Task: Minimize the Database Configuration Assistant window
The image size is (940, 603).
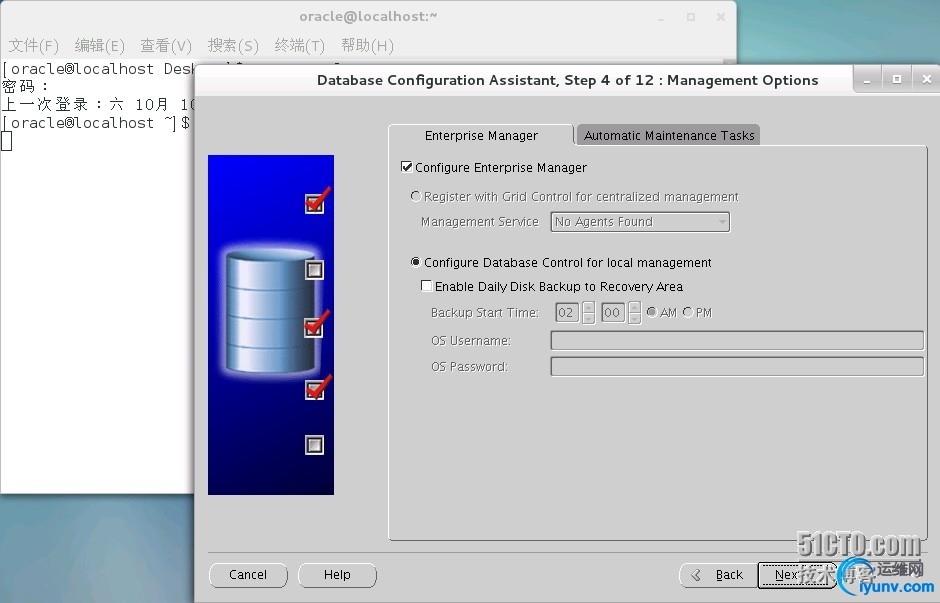Action: 867,79
